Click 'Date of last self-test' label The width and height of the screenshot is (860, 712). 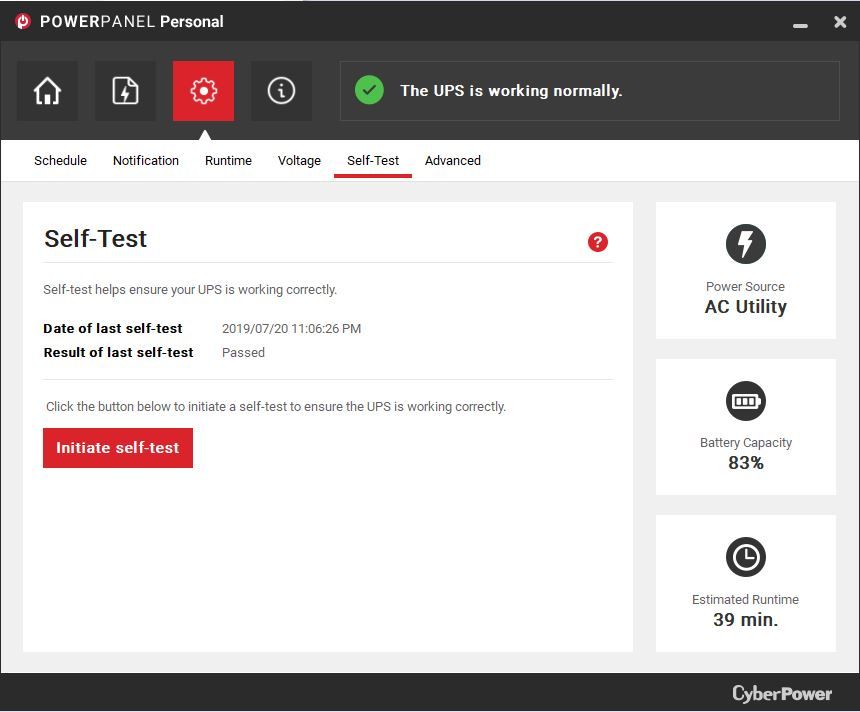pos(112,329)
